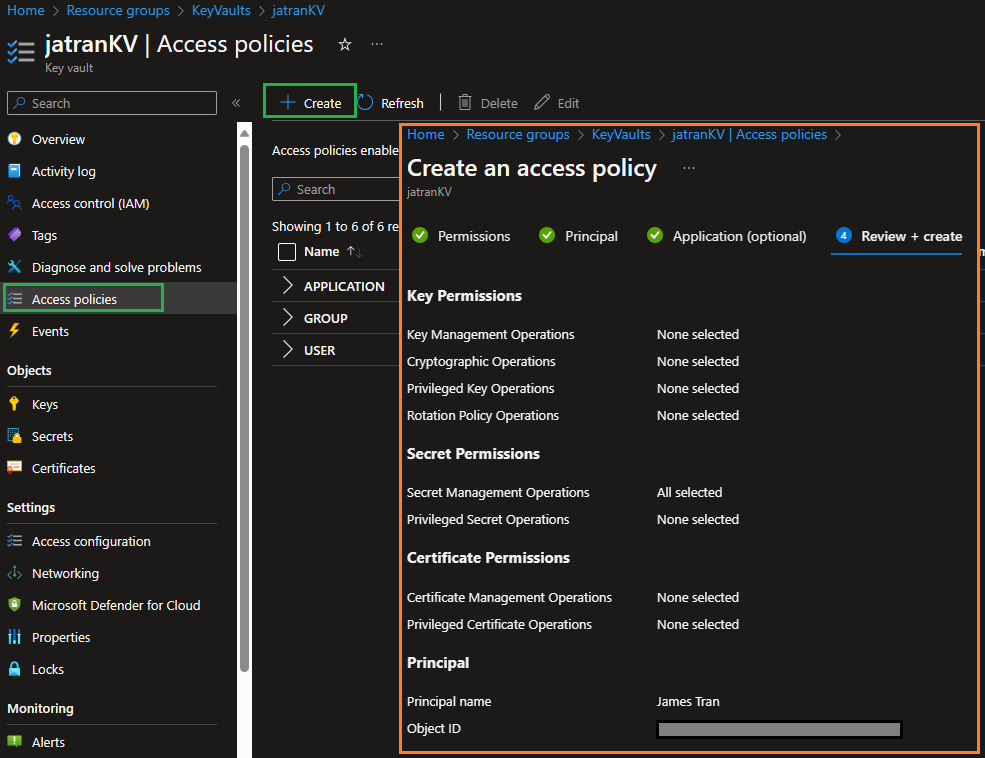Expand the APPLICATION group row
The width and height of the screenshot is (985, 758).
(x=288, y=285)
